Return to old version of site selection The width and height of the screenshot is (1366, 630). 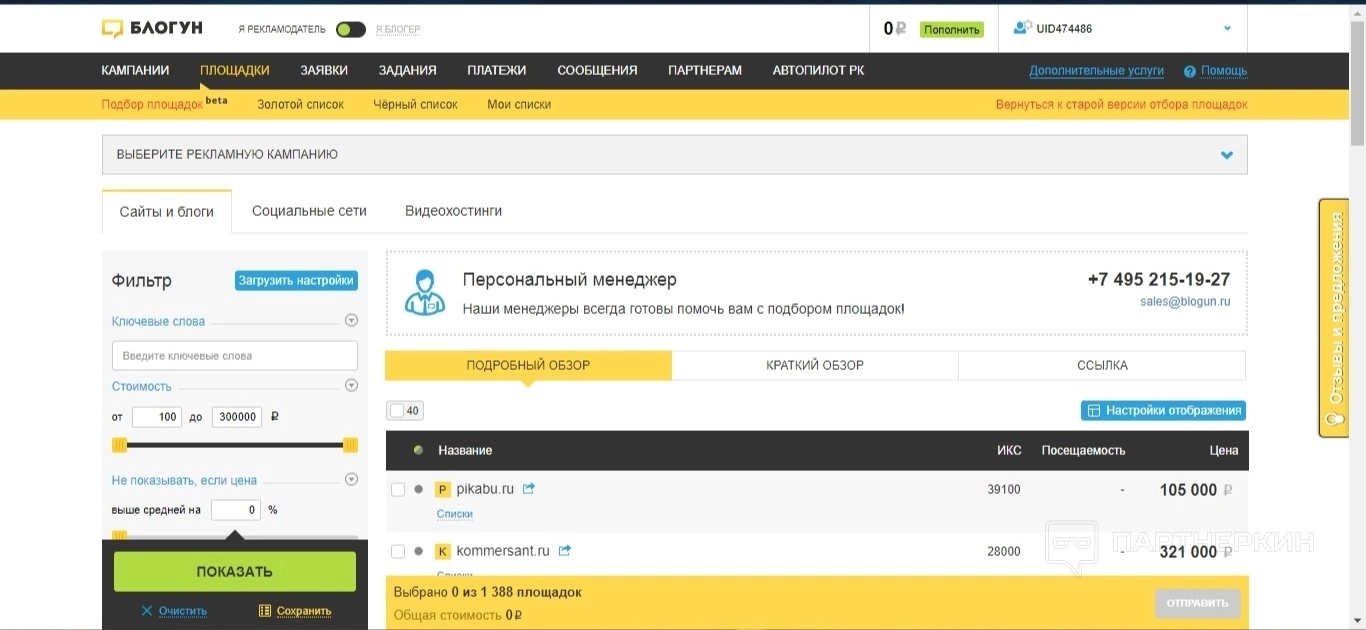pos(1122,104)
